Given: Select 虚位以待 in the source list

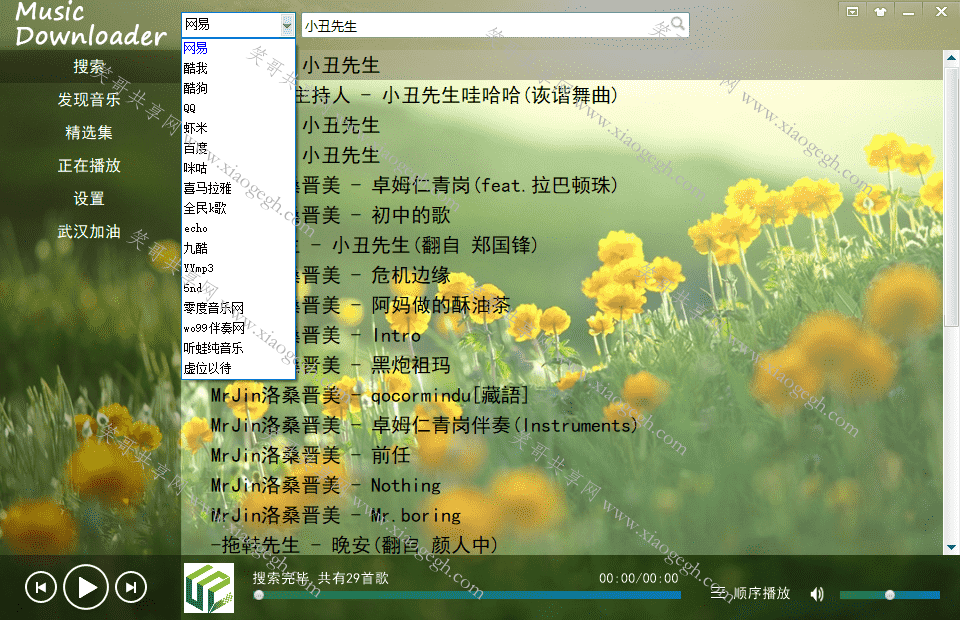Looking at the screenshot, I should 239,368.
